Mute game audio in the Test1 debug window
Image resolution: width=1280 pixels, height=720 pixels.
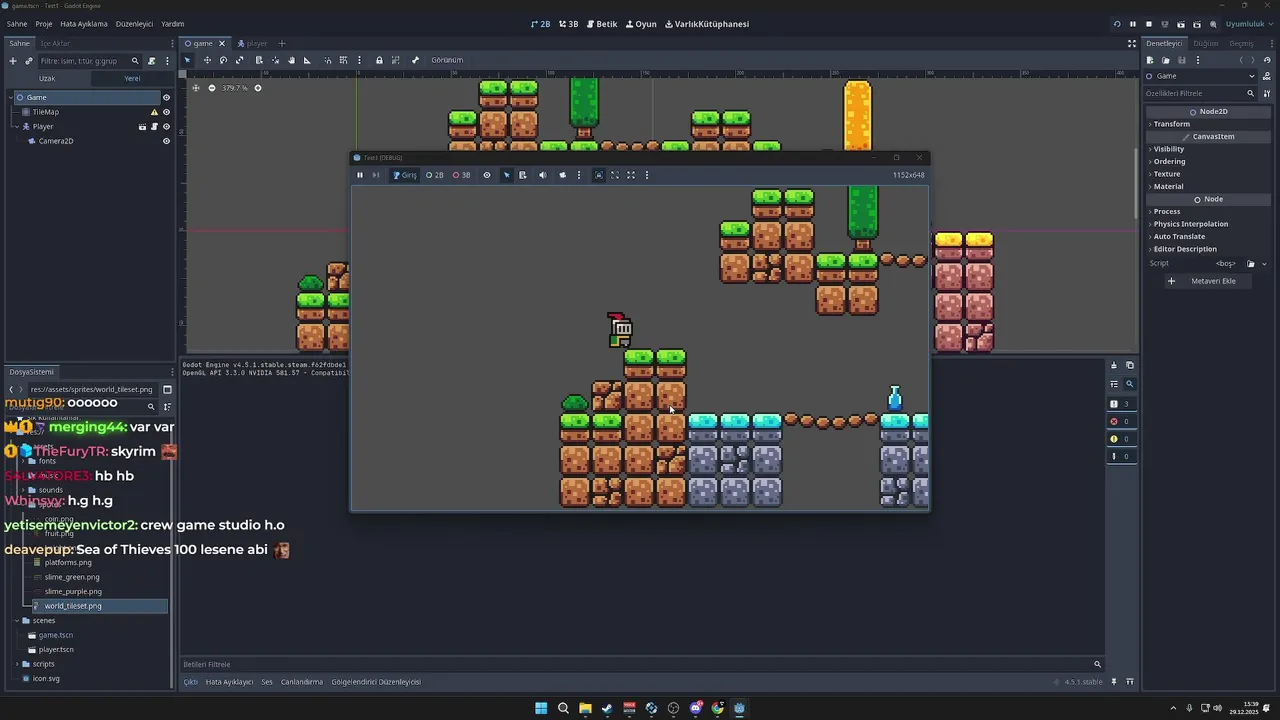[543, 175]
